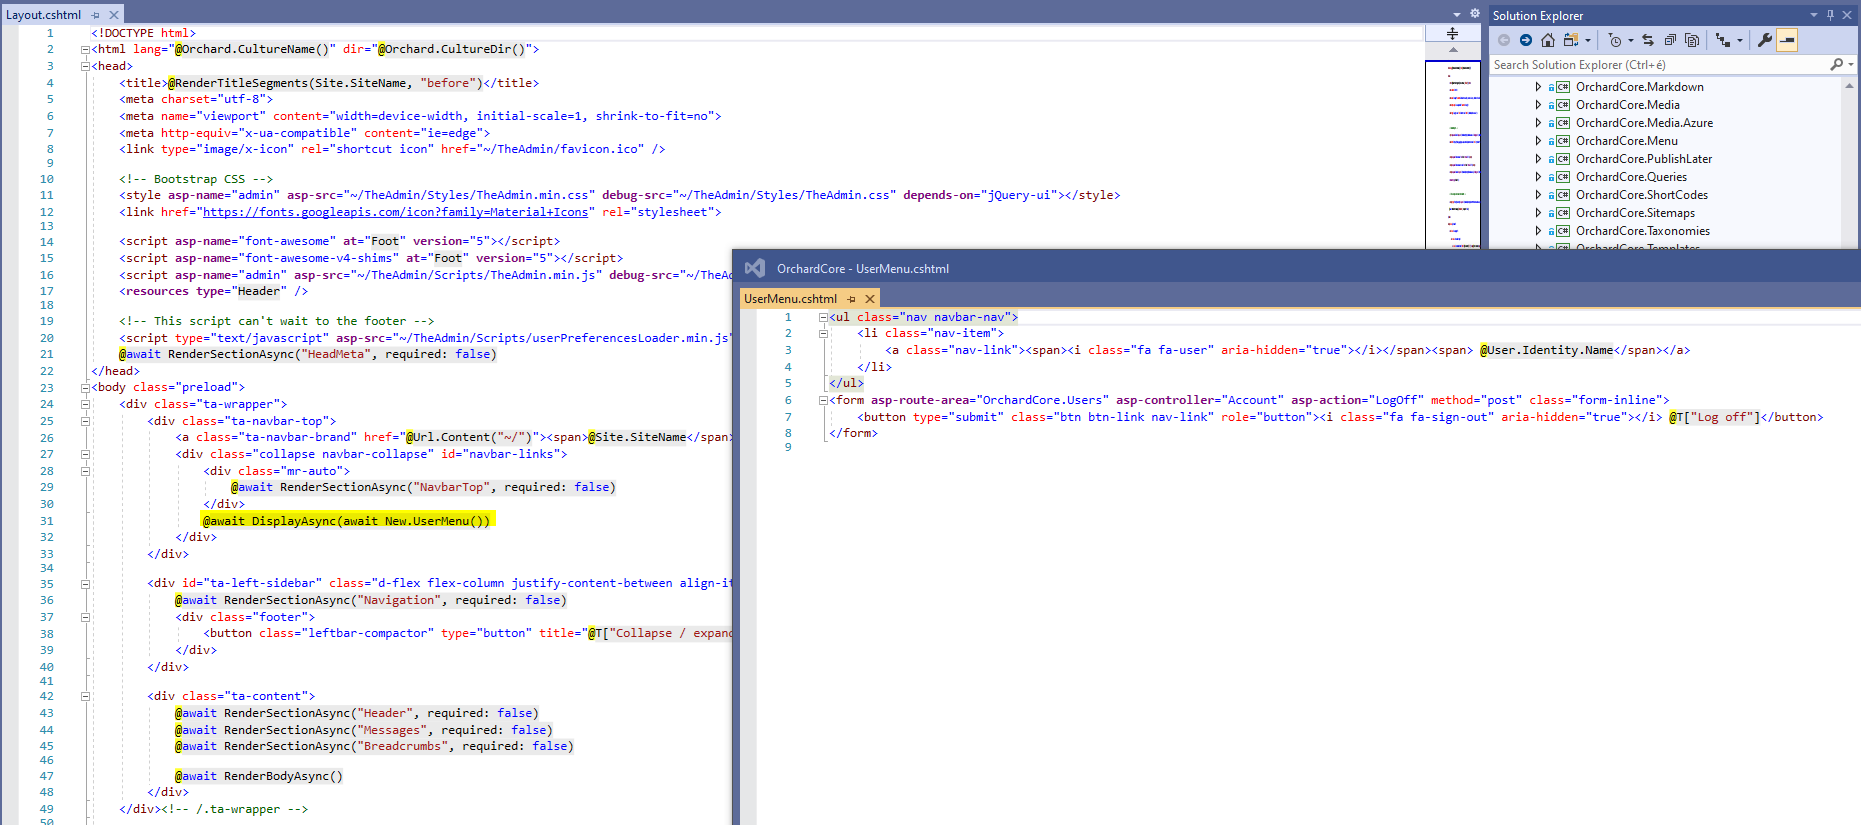The width and height of the screenshot is (1861, 825).
Task: Switch to the UserMenu.cshtml tab
Action: pos(790,299)
